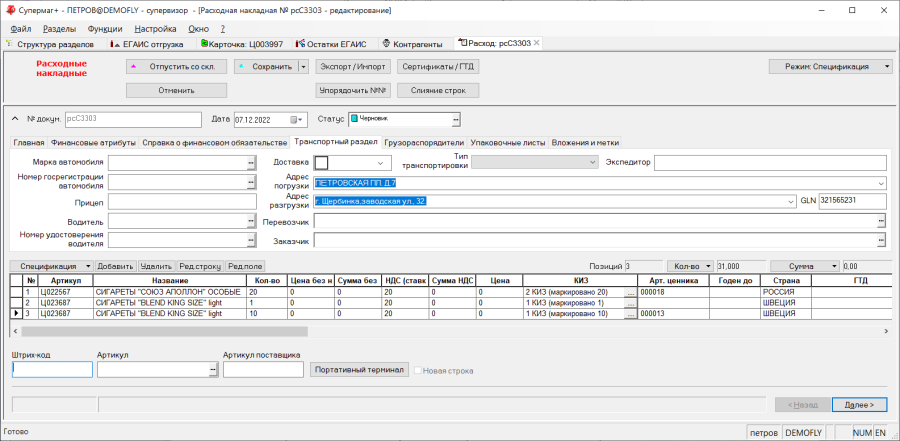Open Статус Черновик selector button
Viewport: 900px width, 441px height.
click(456, 119)
